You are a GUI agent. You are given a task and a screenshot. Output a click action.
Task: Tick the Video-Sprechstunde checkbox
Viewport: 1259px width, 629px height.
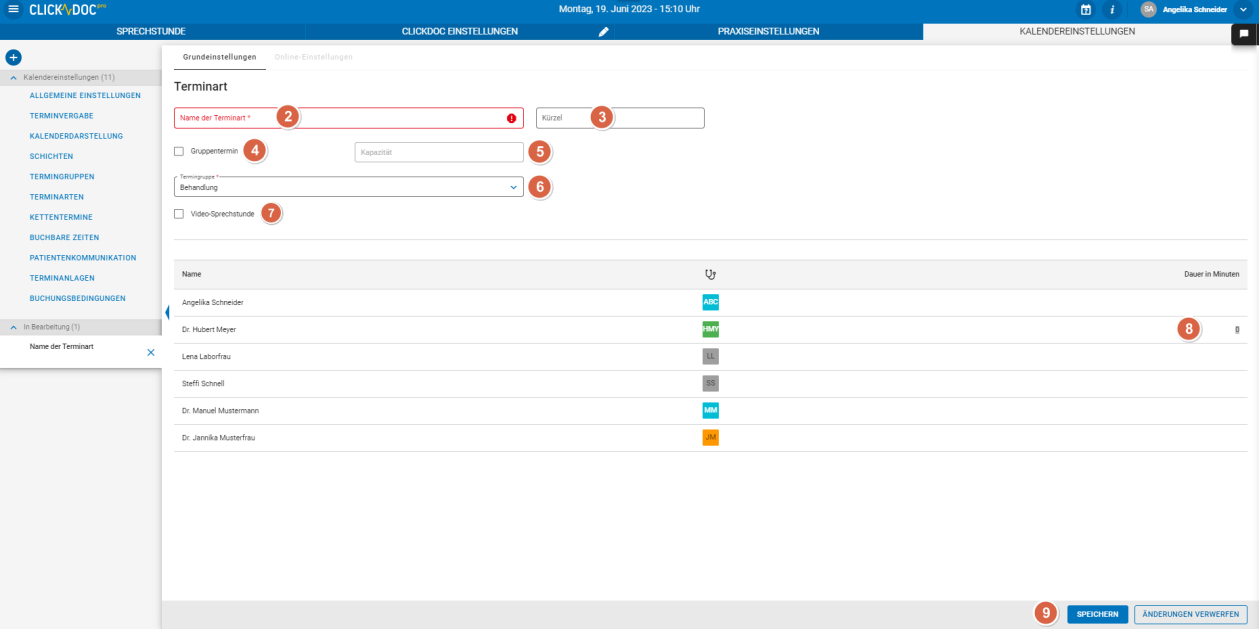pos(179,213)
